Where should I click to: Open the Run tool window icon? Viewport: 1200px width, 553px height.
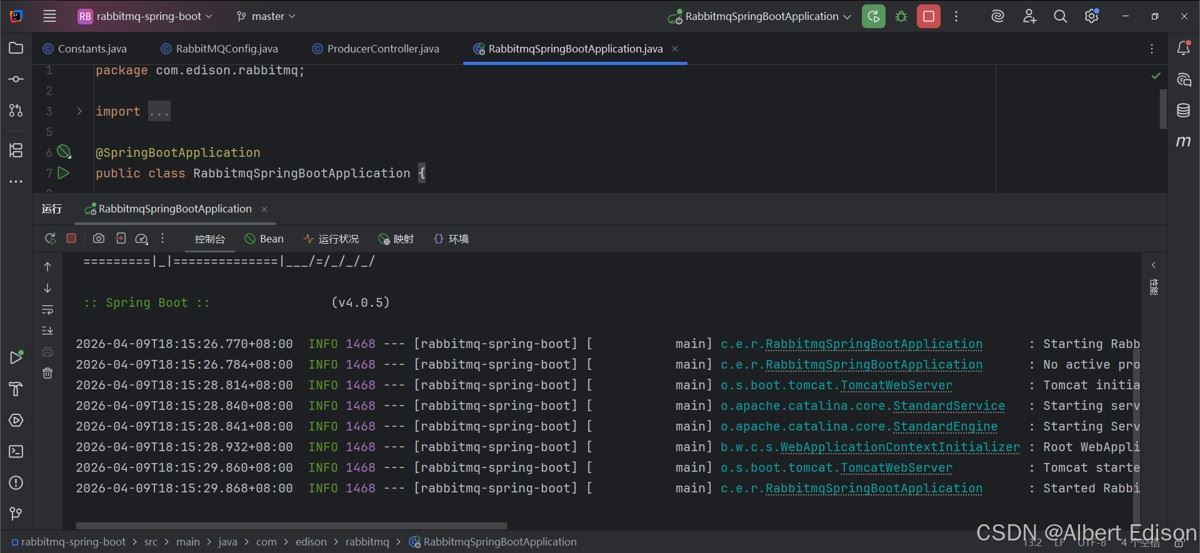click(x=16, y=357)
